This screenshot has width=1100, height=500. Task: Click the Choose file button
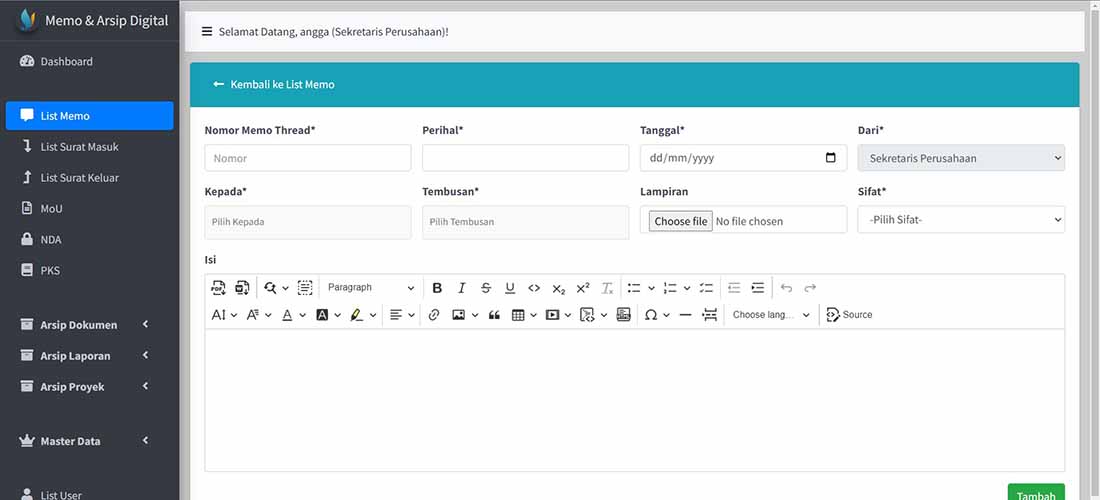680,221
